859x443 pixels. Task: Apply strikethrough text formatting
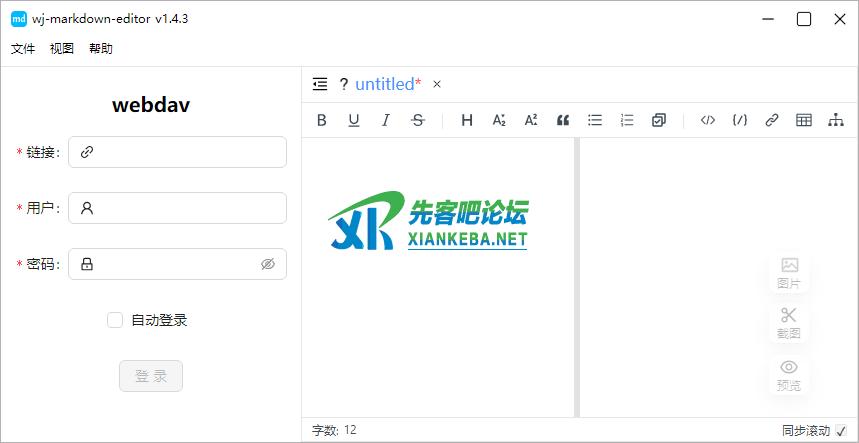pos(418,120)
